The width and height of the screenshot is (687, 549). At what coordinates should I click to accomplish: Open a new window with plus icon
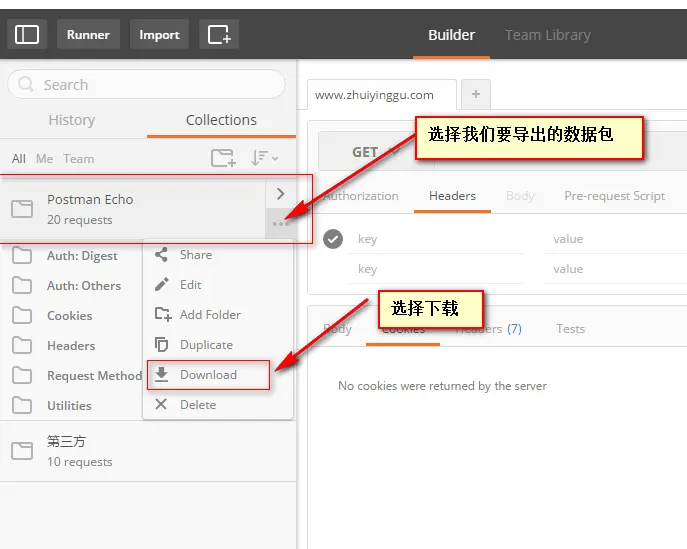pos(219,34)
